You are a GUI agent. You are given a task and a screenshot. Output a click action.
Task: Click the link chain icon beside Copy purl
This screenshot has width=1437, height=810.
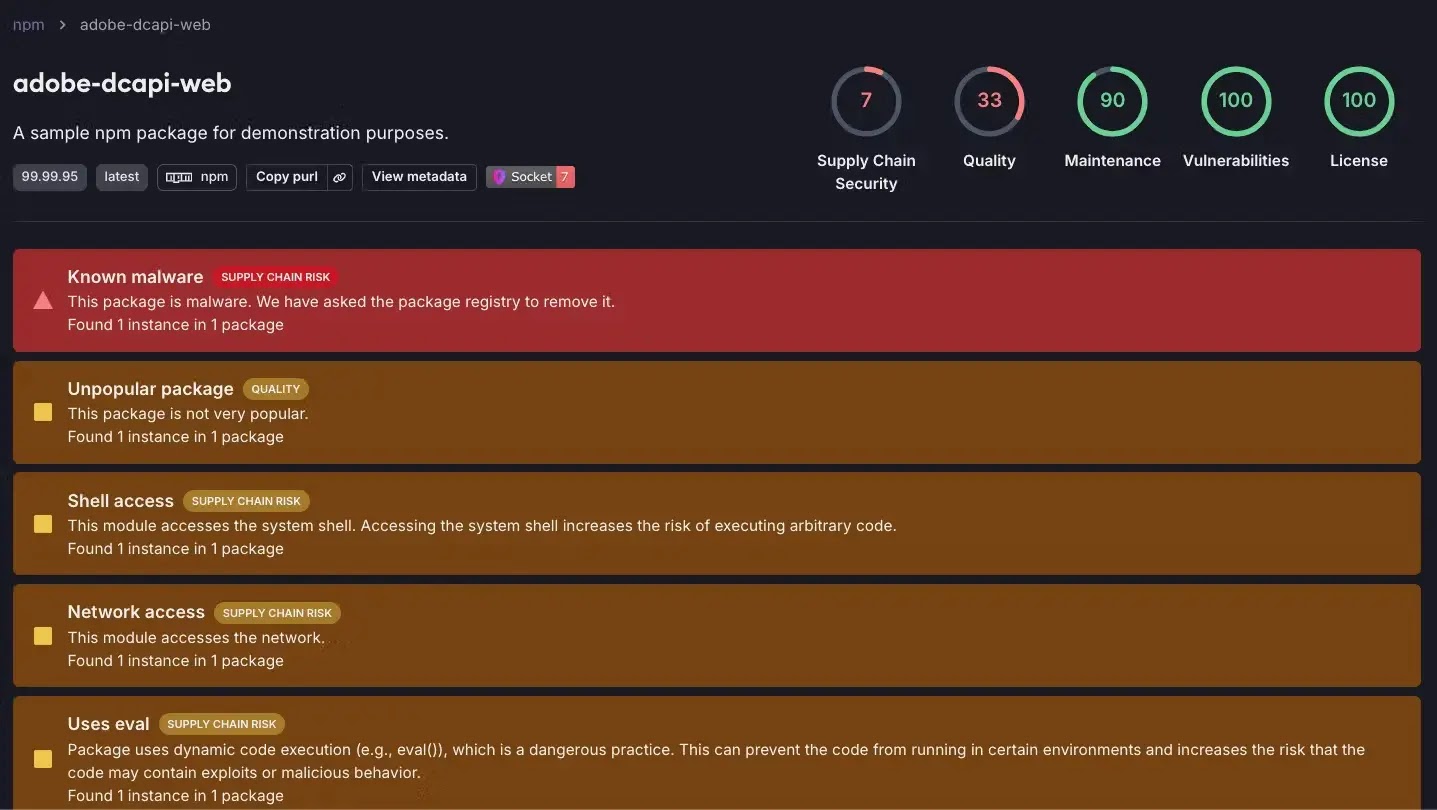coord(340,177)
